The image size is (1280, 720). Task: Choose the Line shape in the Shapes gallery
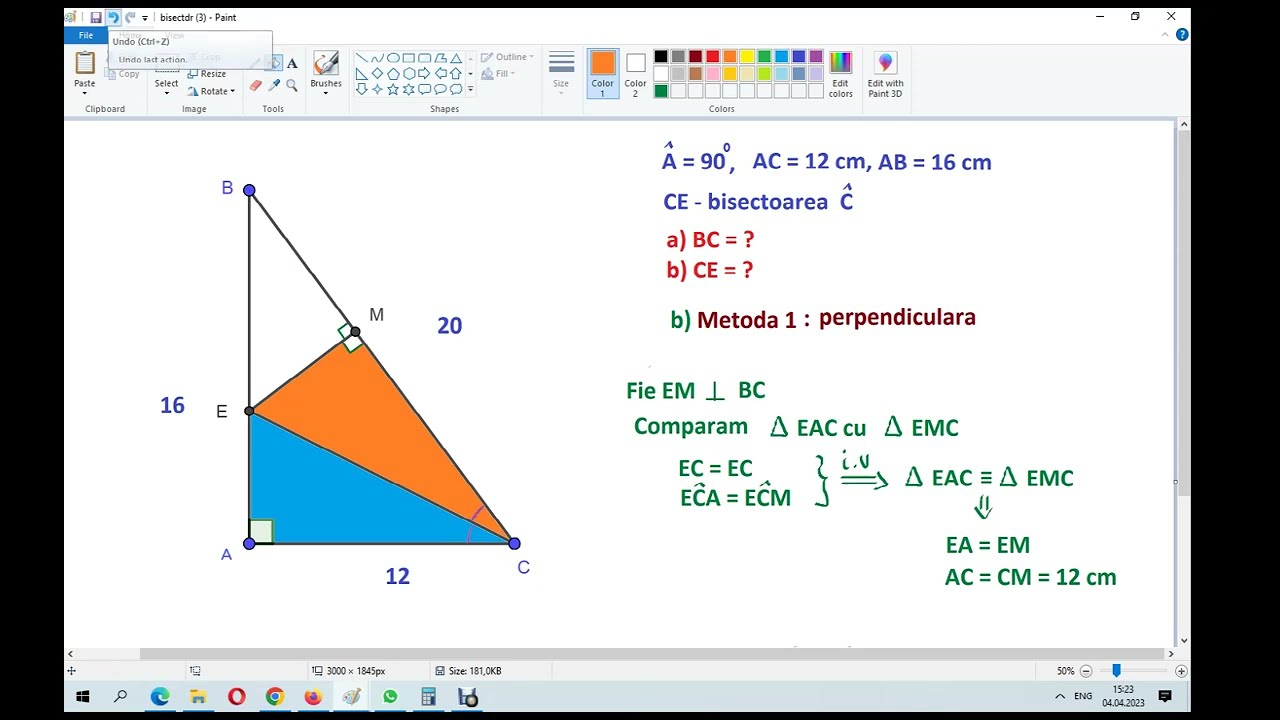tap(362, 58)
